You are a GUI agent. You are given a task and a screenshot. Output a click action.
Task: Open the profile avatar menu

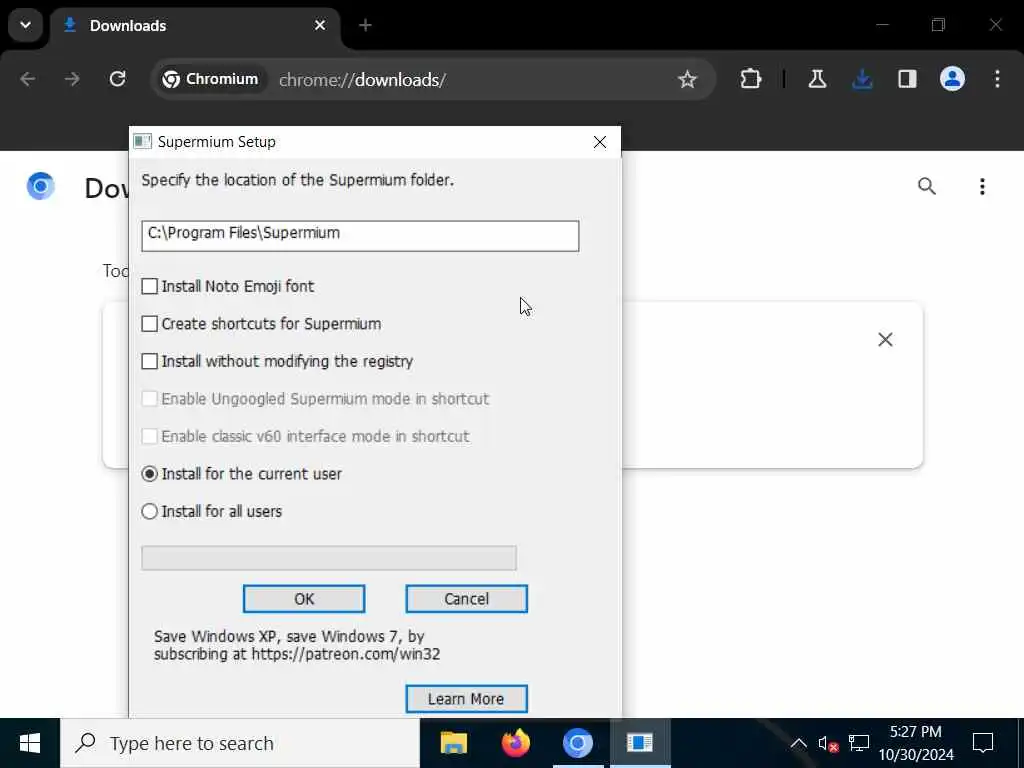pos(952,79)
